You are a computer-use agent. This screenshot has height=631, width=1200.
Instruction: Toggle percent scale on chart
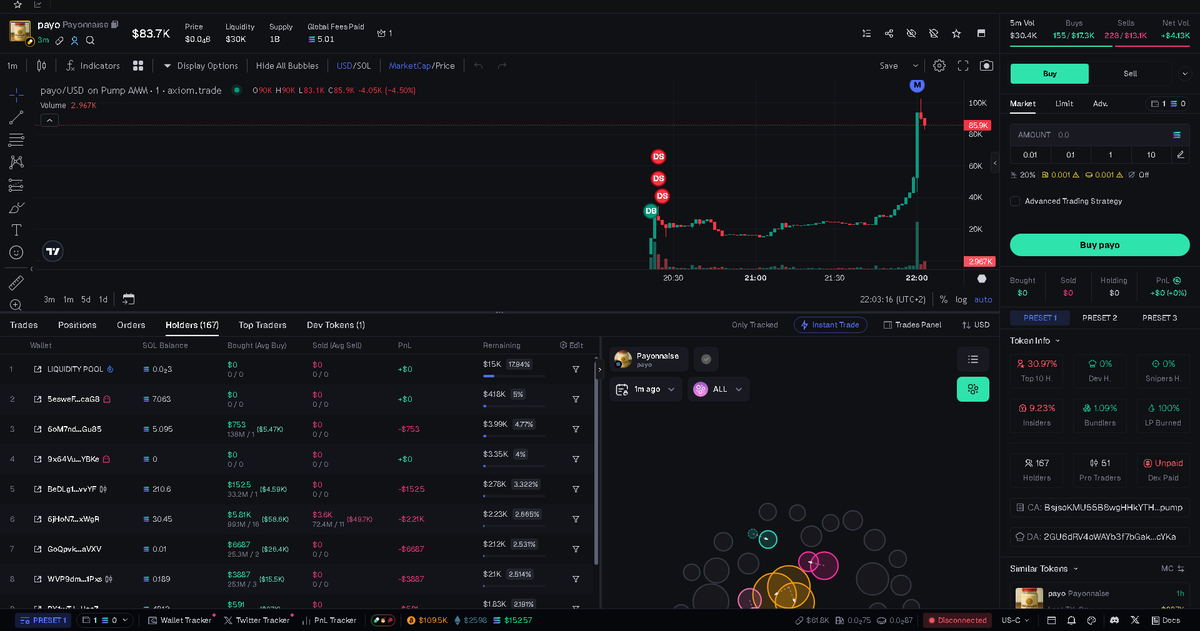point(943,299)
